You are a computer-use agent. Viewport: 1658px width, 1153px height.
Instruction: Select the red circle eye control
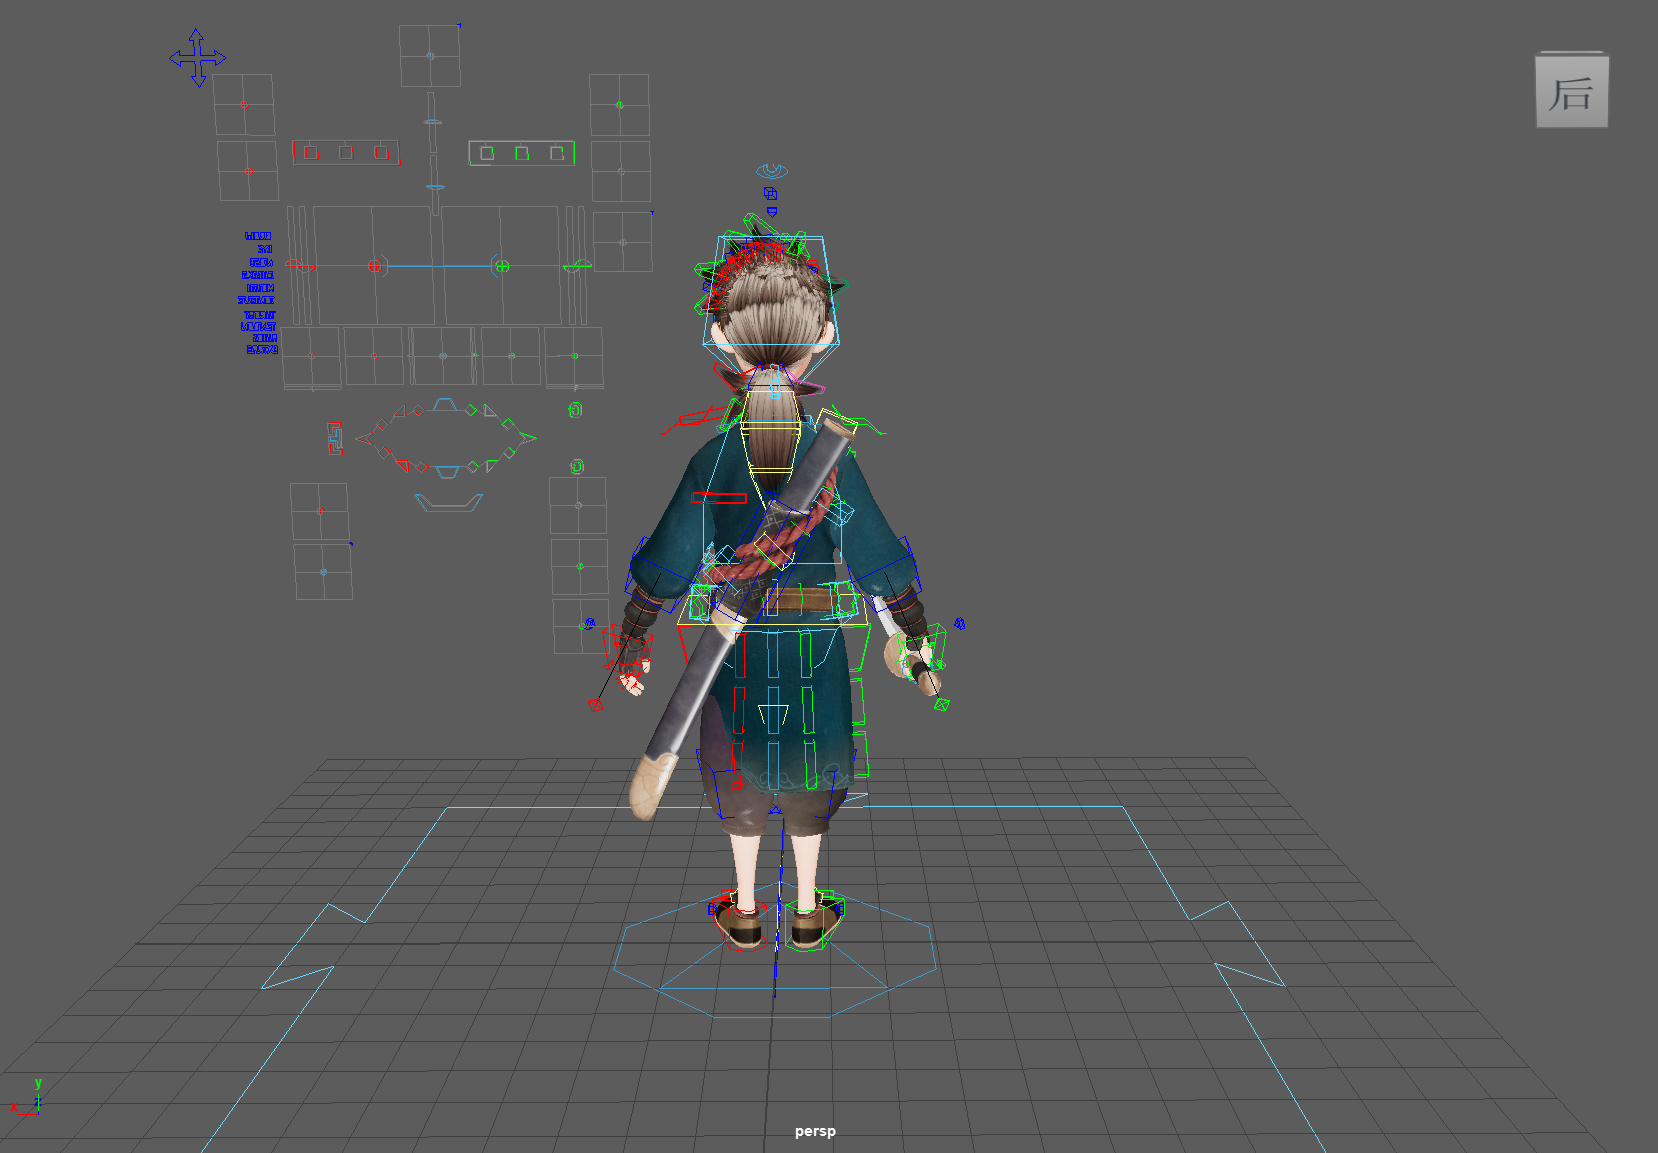pos(375,266)
